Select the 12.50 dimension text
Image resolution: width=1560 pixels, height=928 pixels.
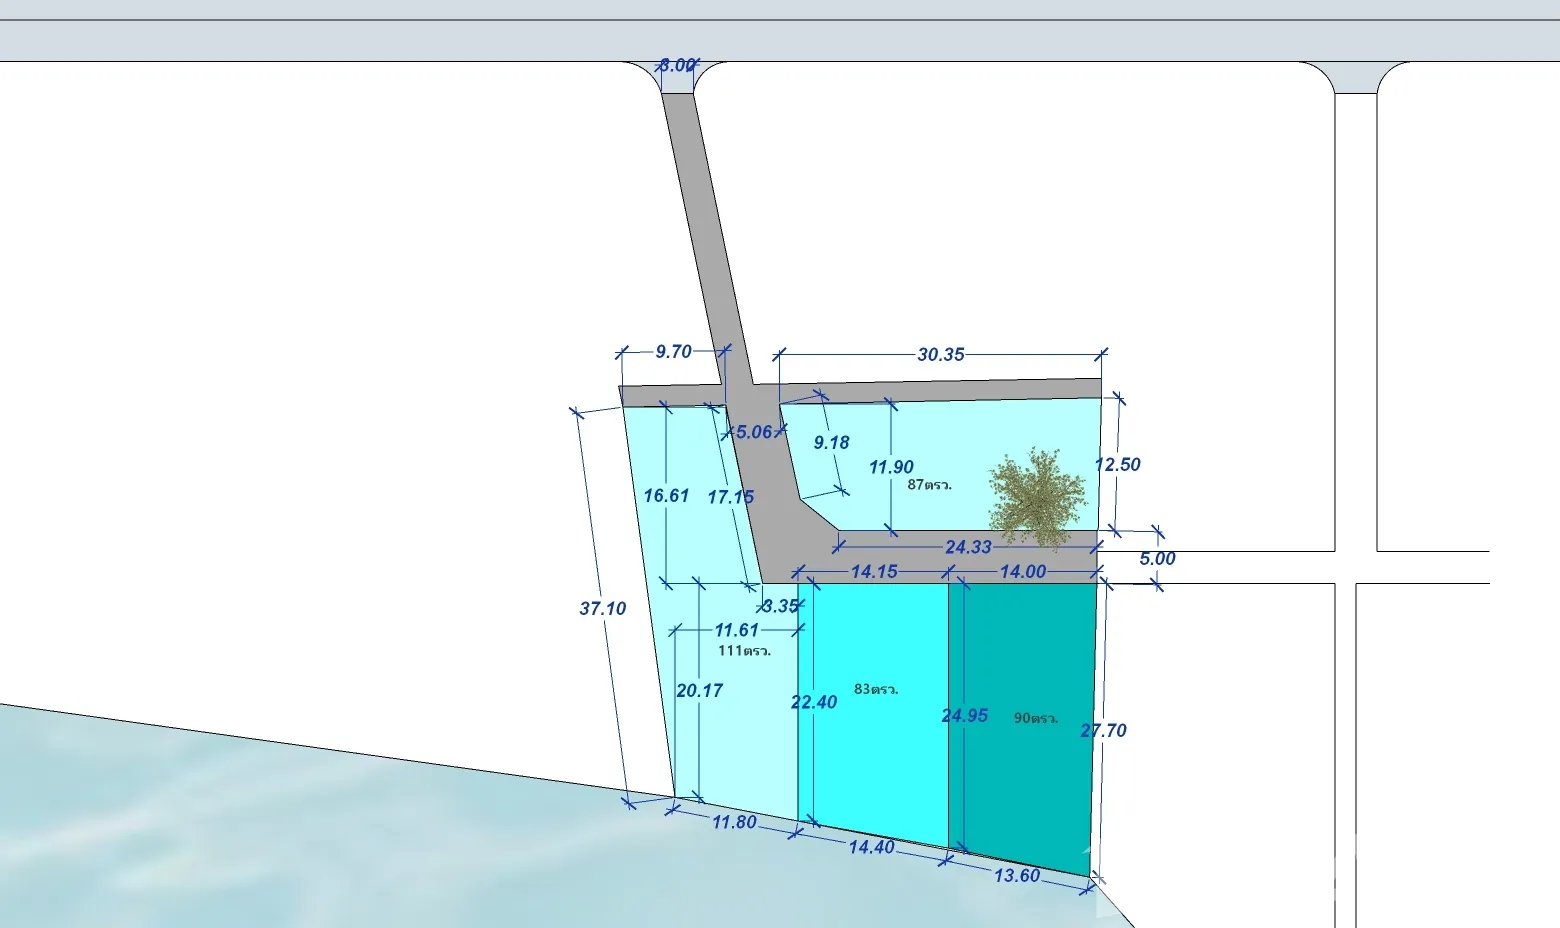tap(1117, 464)
